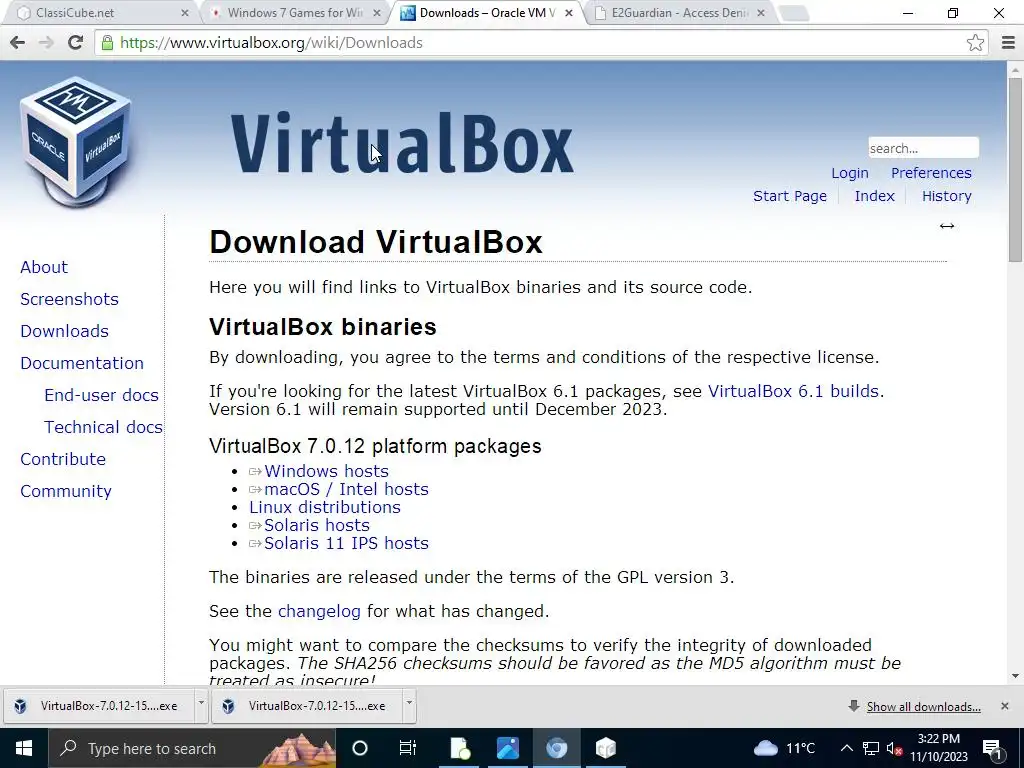
Task: Go back using the browser back arrow
Action: (18, 42)
